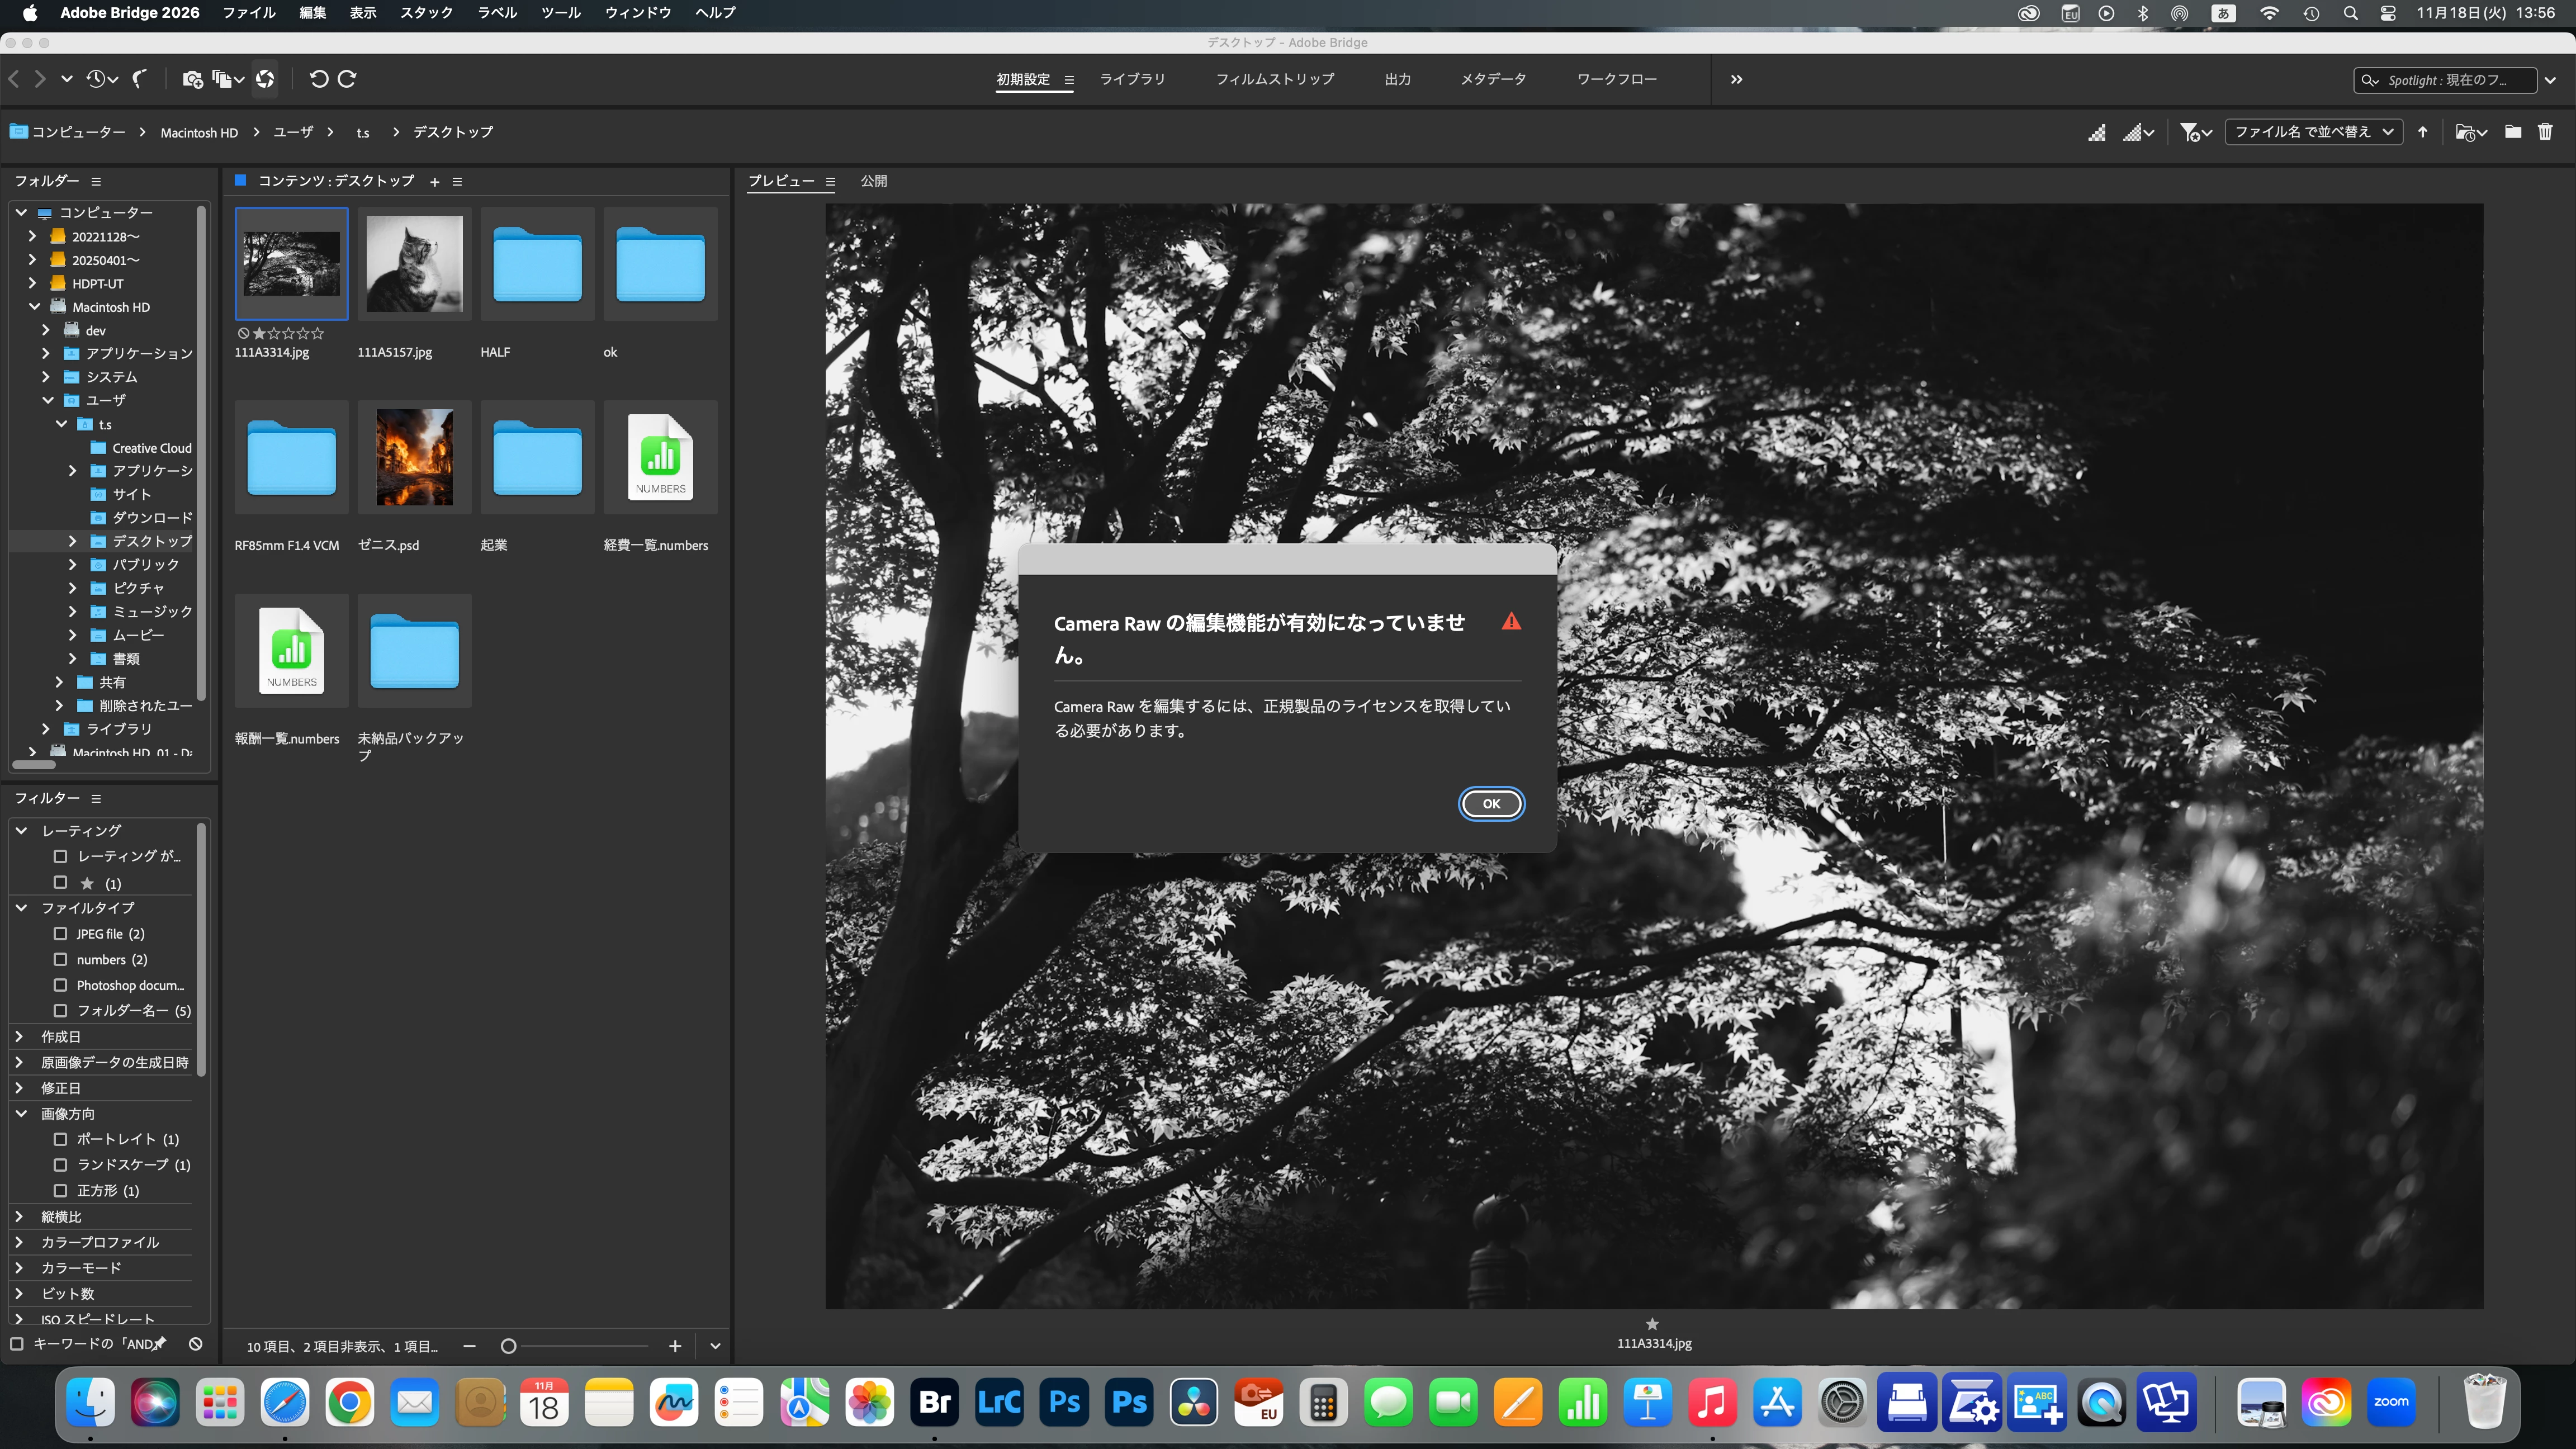Click the 公開 panel tab label

[873, 181]
